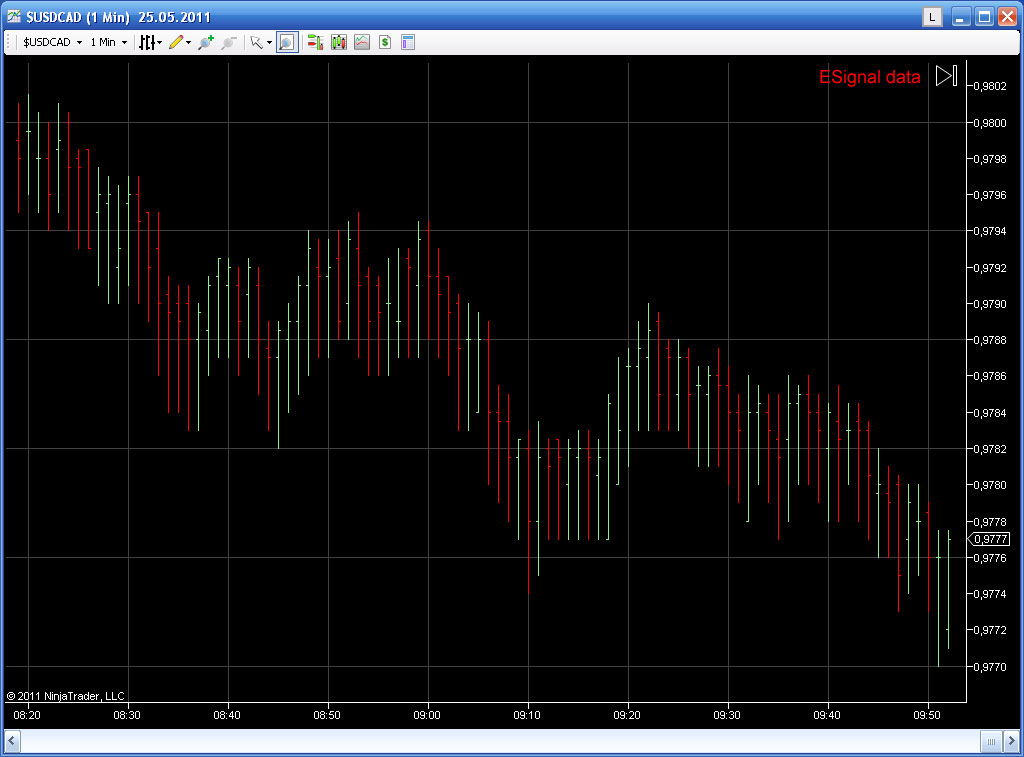Open the $USDCAD instrument dropdown

coord(53,42)
